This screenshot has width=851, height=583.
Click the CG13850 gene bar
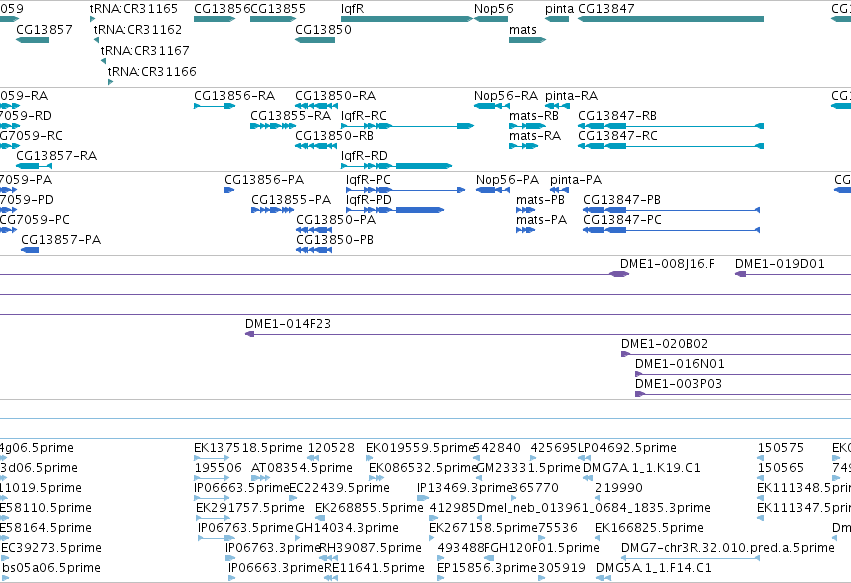click(x=315, y=40)
